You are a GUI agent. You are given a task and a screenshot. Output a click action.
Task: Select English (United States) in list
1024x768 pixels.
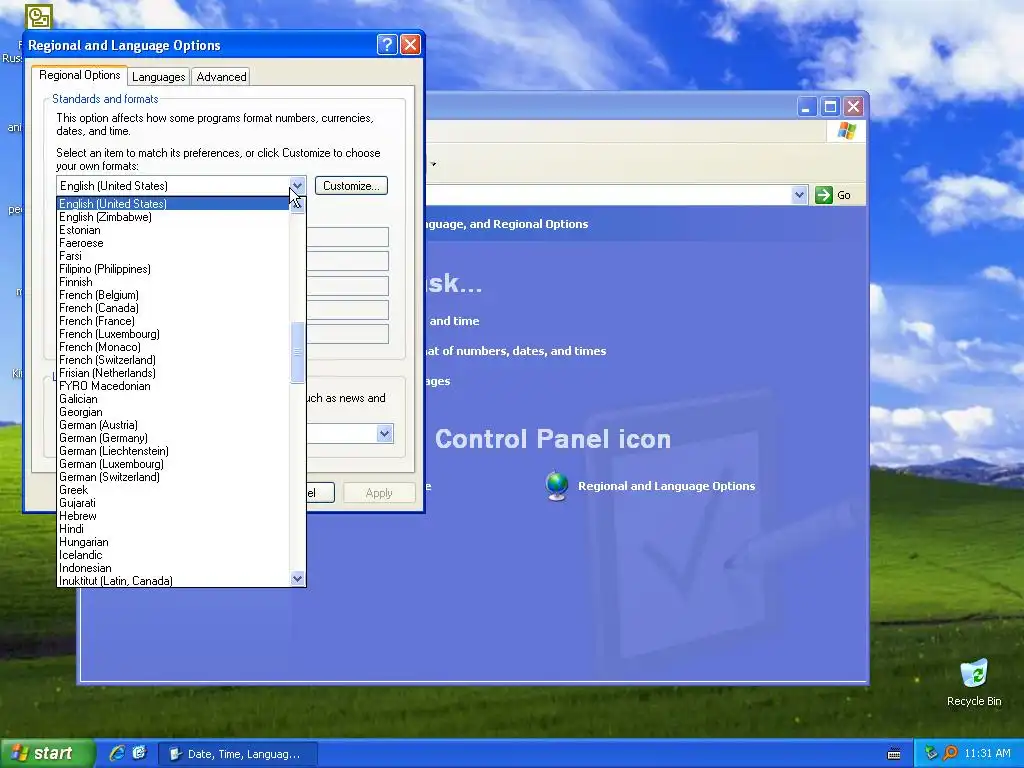(173, 204)
